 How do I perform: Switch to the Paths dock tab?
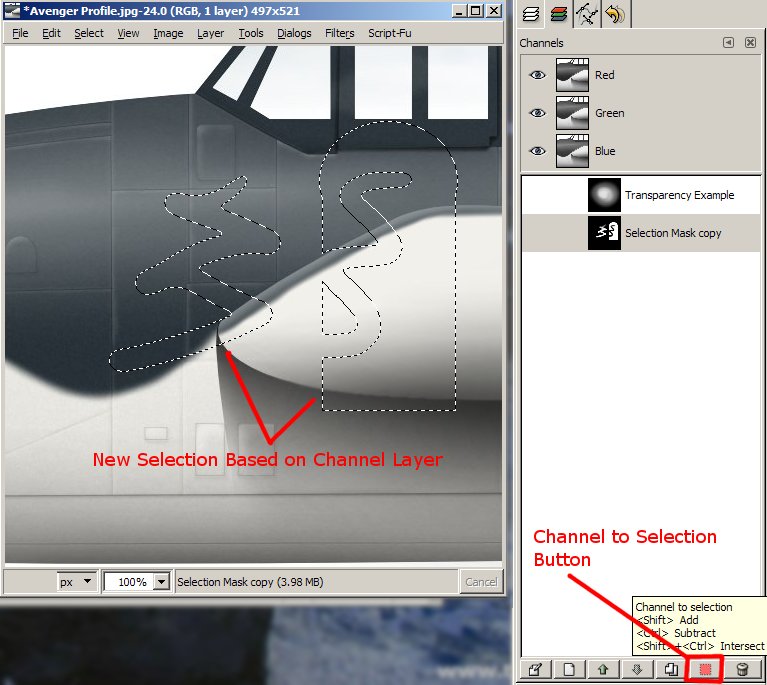587,14
